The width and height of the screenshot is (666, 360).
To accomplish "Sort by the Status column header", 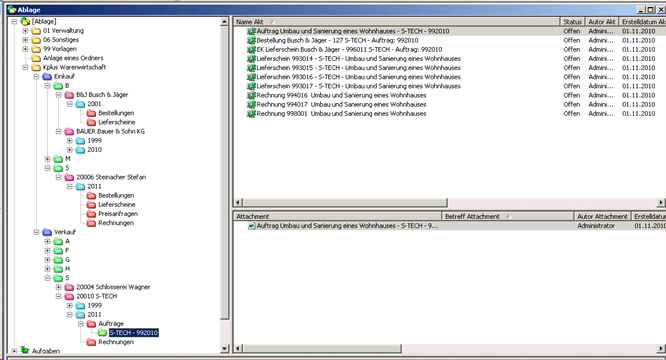I will tap(572, 22).
